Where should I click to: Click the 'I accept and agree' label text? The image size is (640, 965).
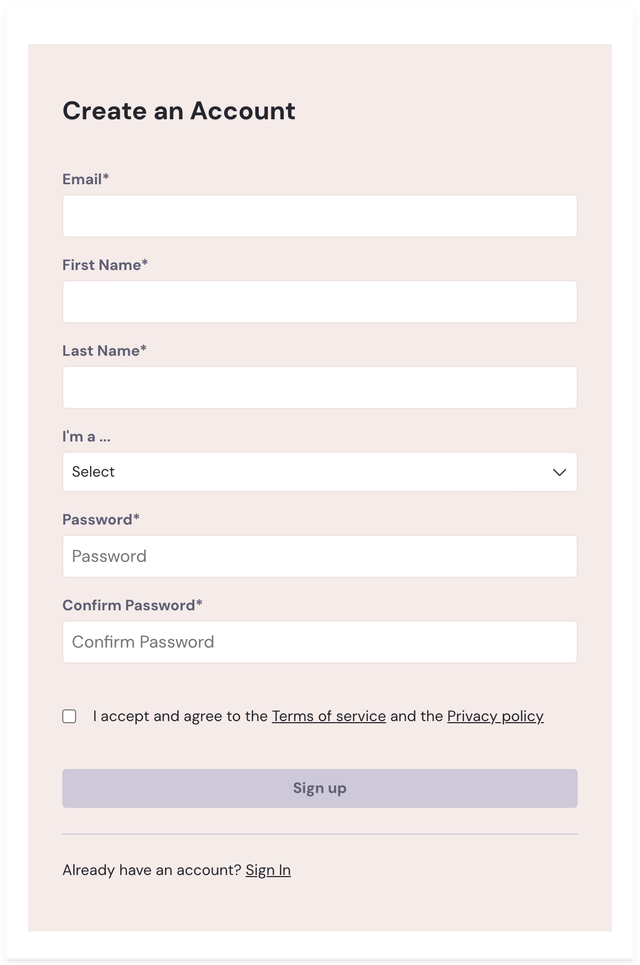click(178, 716)
